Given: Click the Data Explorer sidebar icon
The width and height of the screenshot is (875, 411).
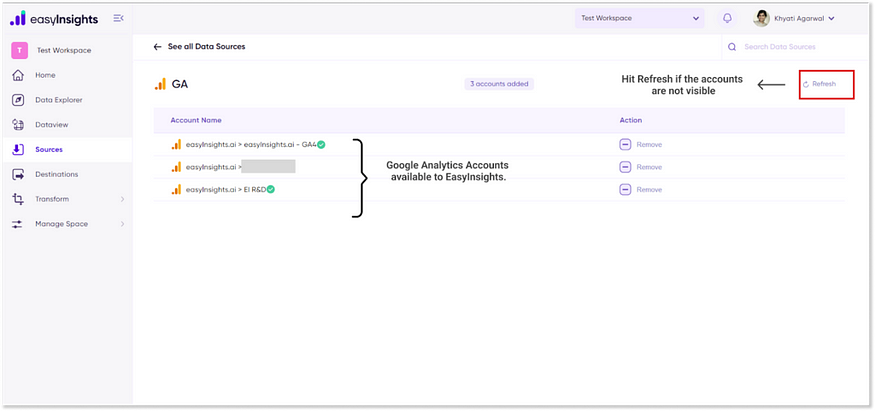Looking at the screenshot, I should (x=18, y=100).
